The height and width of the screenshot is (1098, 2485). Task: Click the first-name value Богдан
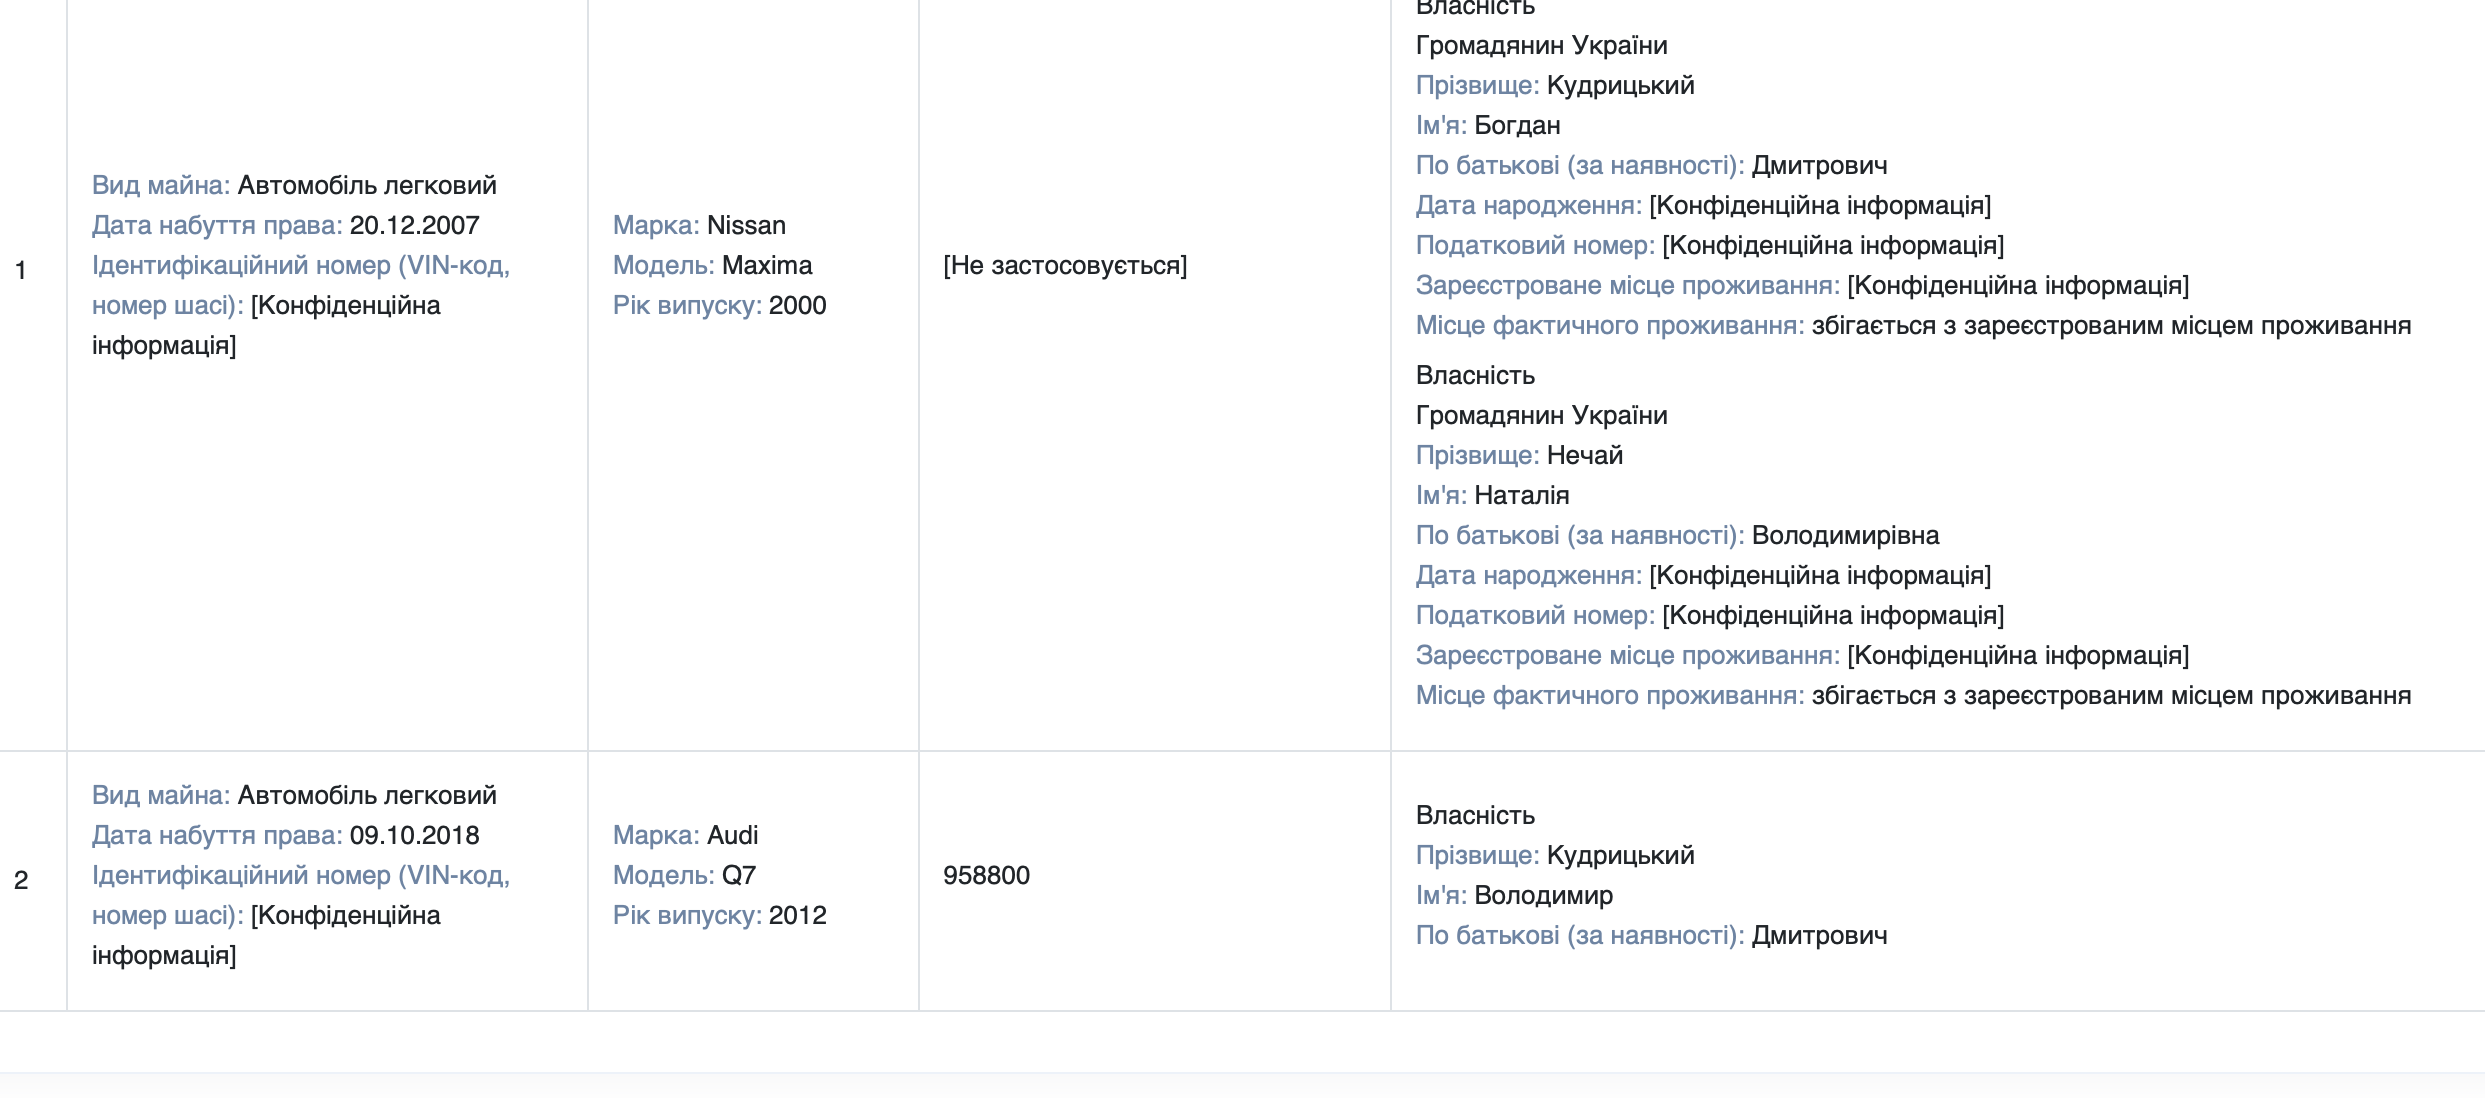(1517, 125)
